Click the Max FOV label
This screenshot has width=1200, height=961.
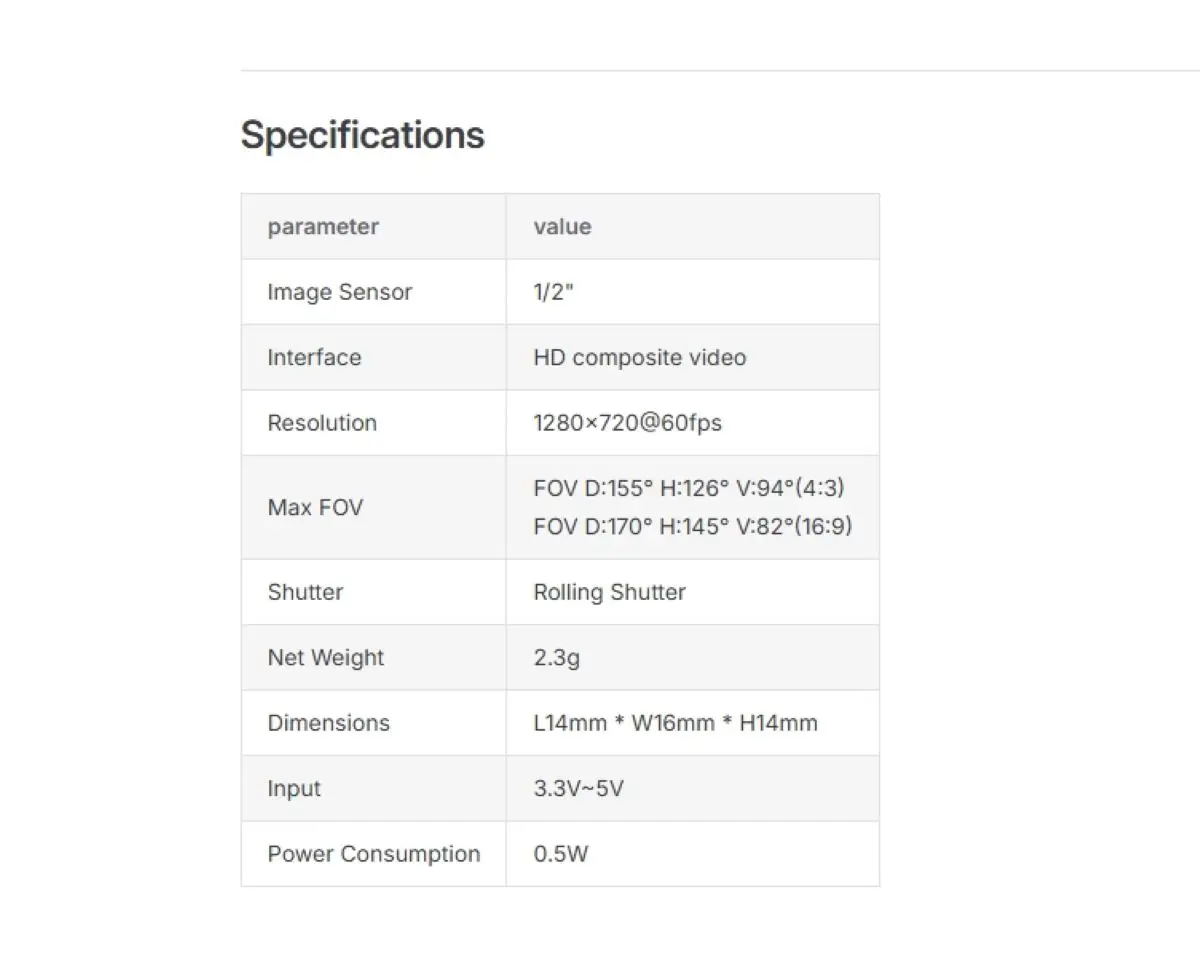tap(315, 507)
